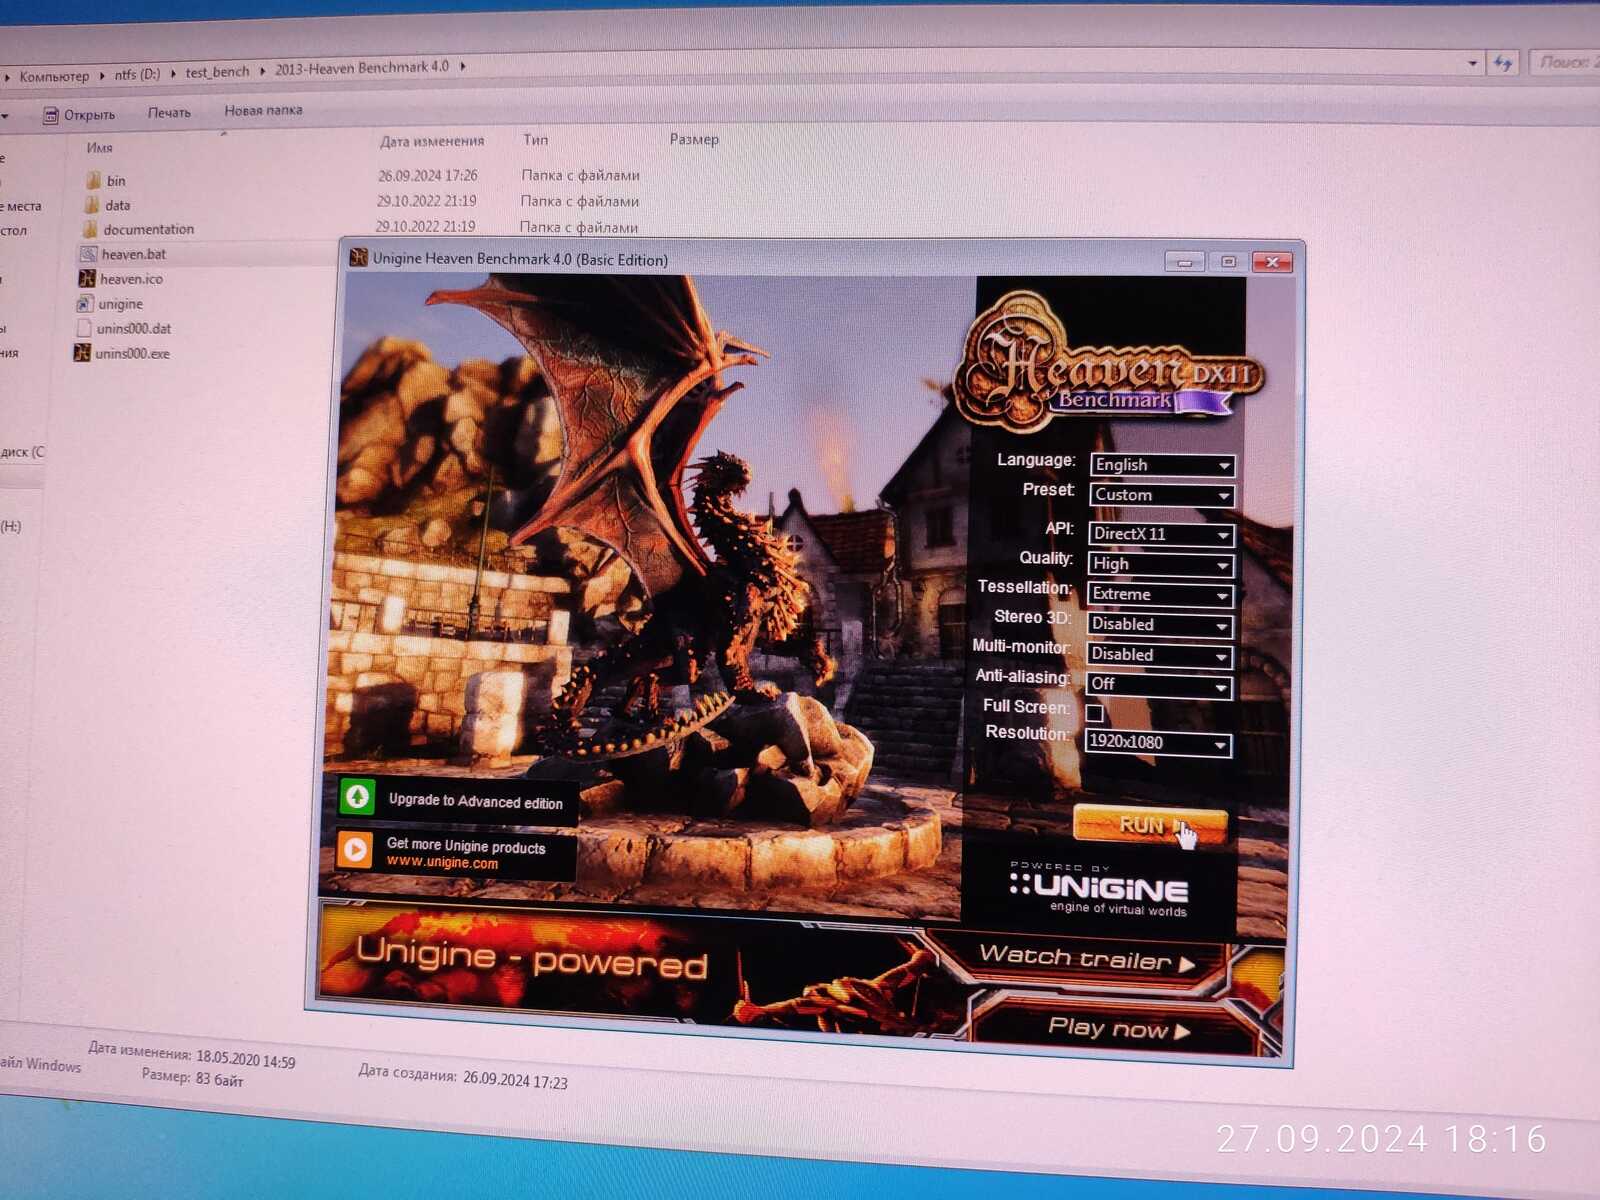The width and height of the screenshot is (1600, 1200).
Task: Sort files by Дата изменения column header
Action: [x=432, y=141]
